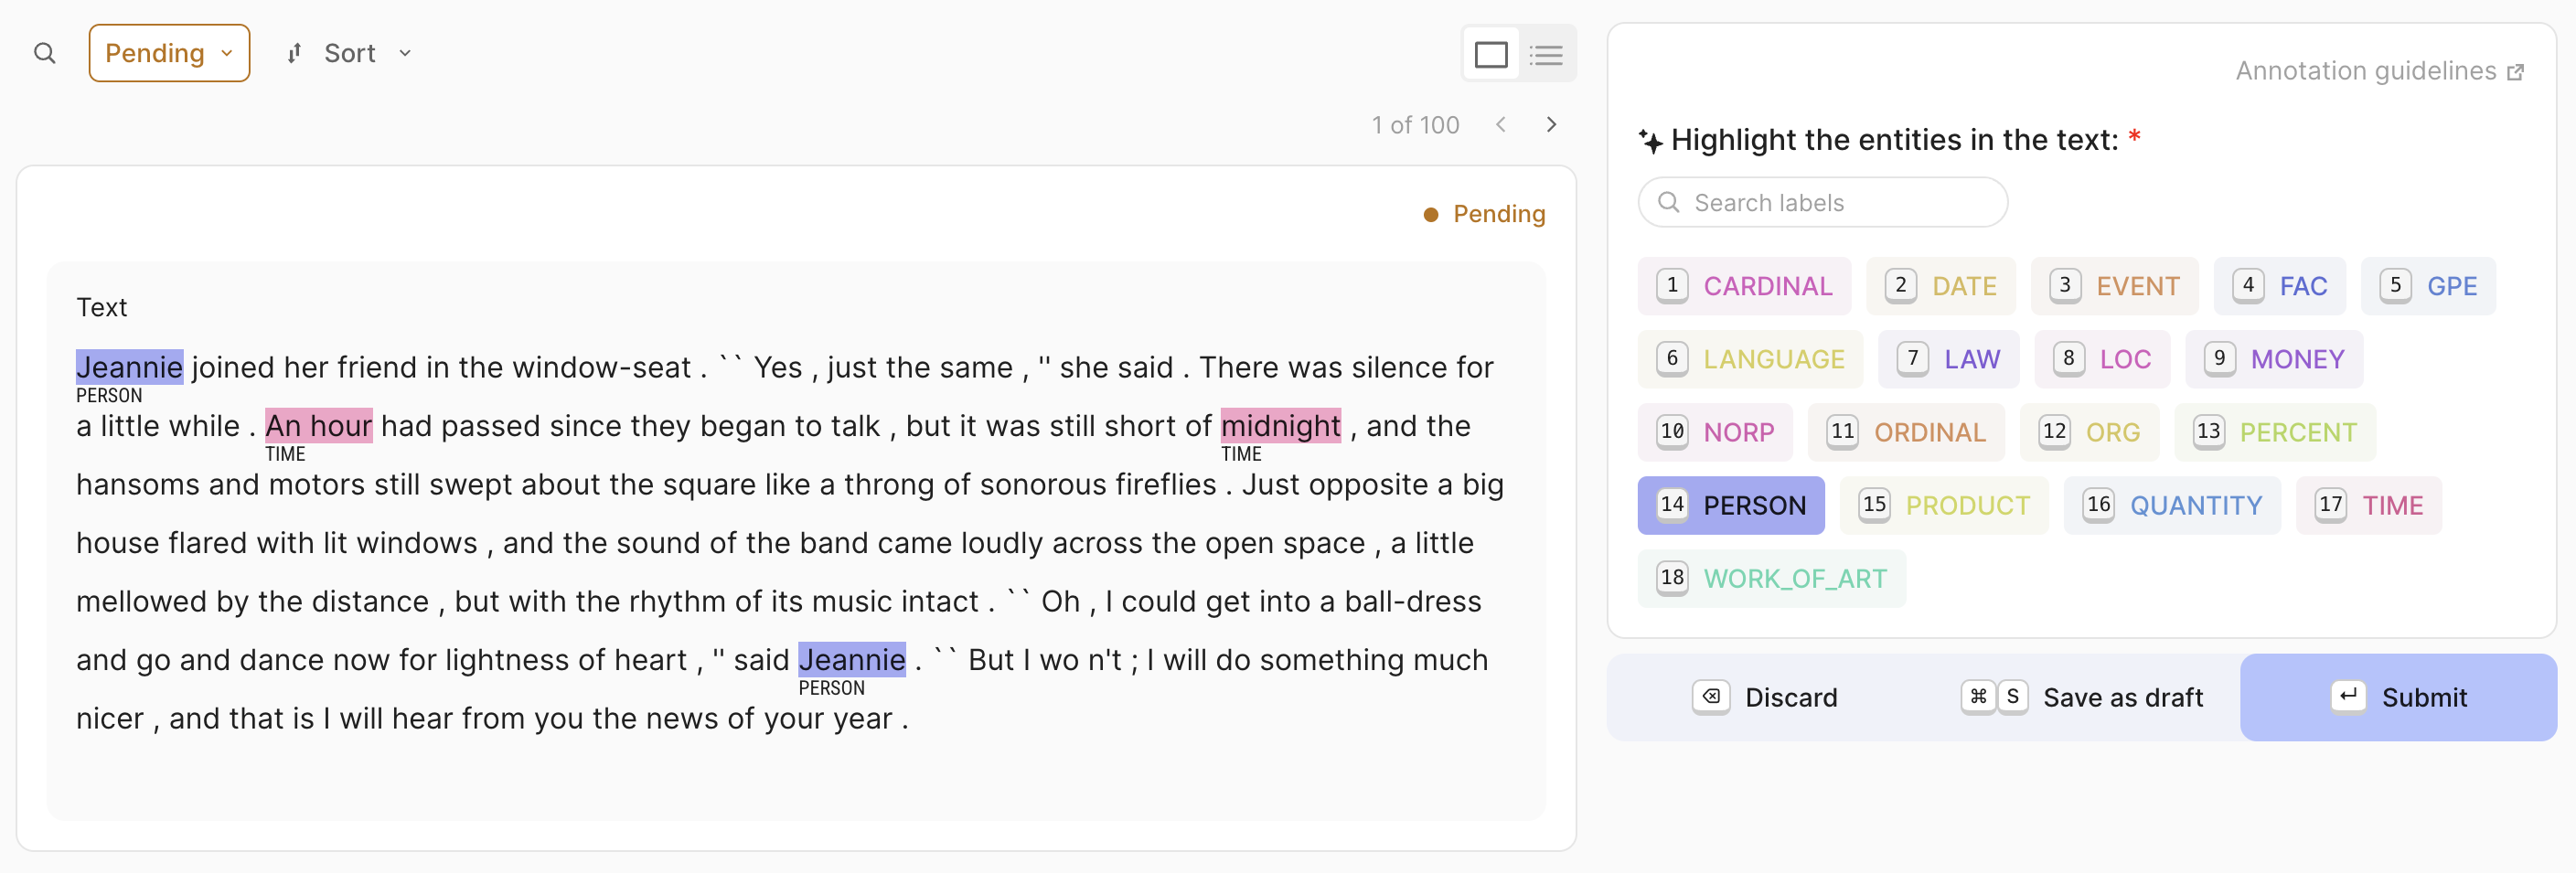The height and width of the screenshot is (873, 2576).
Task: Switch to bulk list view
Action: pyautogui.click(x=1546, y=54)
